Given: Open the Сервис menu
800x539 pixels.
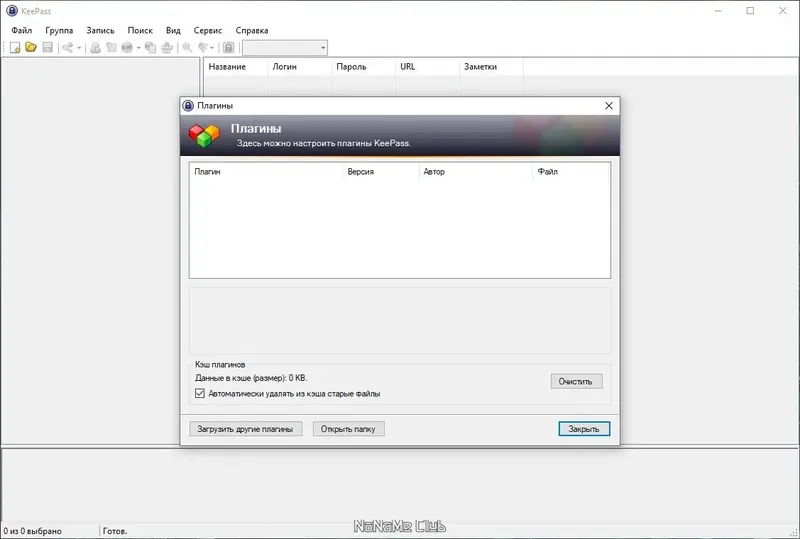Looking at the screenshot, I should click(208, 30).
